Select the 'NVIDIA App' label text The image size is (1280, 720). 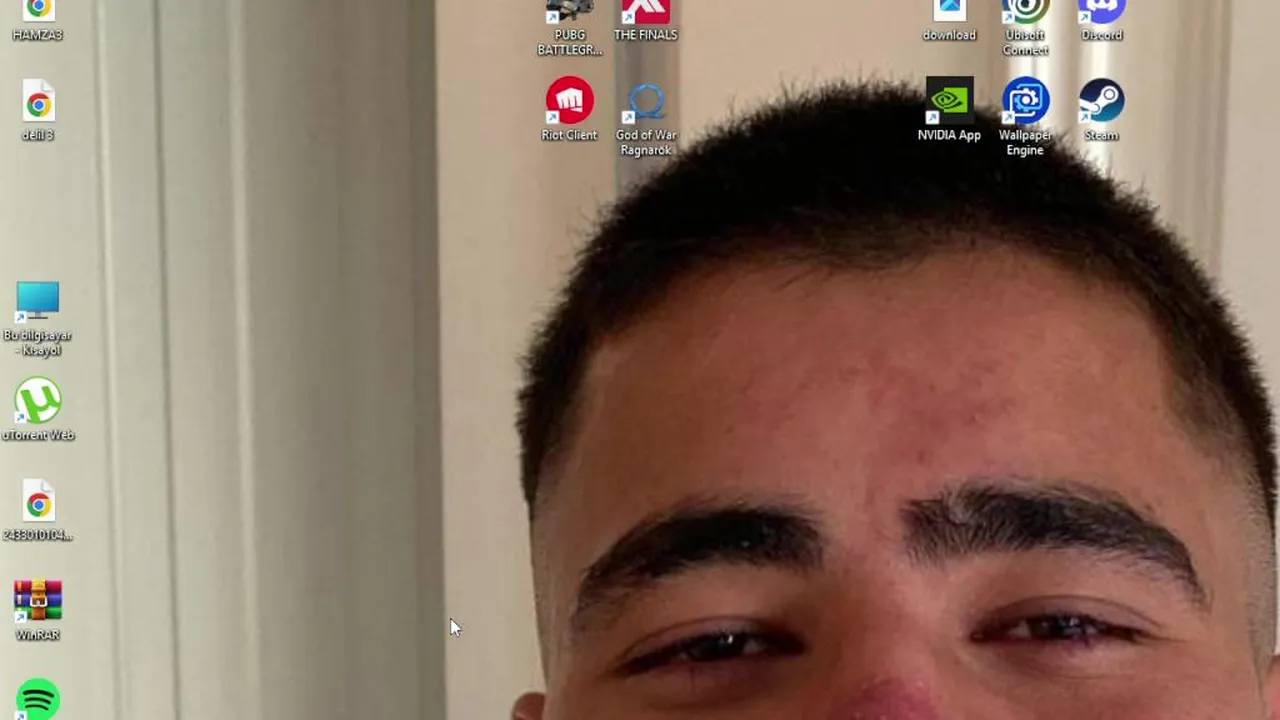click(949, 135)
